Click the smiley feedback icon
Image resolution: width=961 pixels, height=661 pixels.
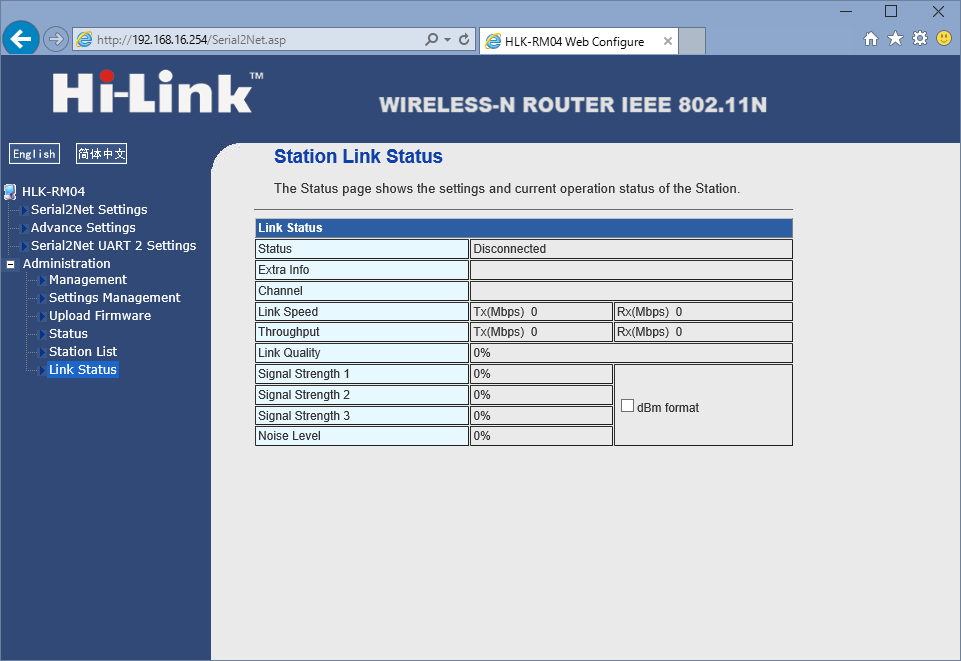(944, 39)
